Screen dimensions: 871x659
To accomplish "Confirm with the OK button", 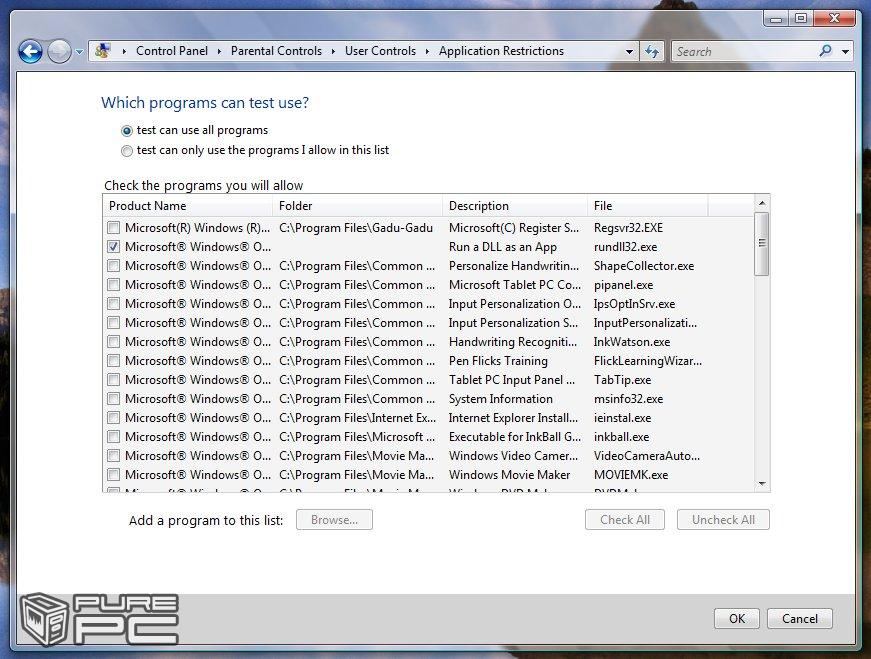I will 737,618.
